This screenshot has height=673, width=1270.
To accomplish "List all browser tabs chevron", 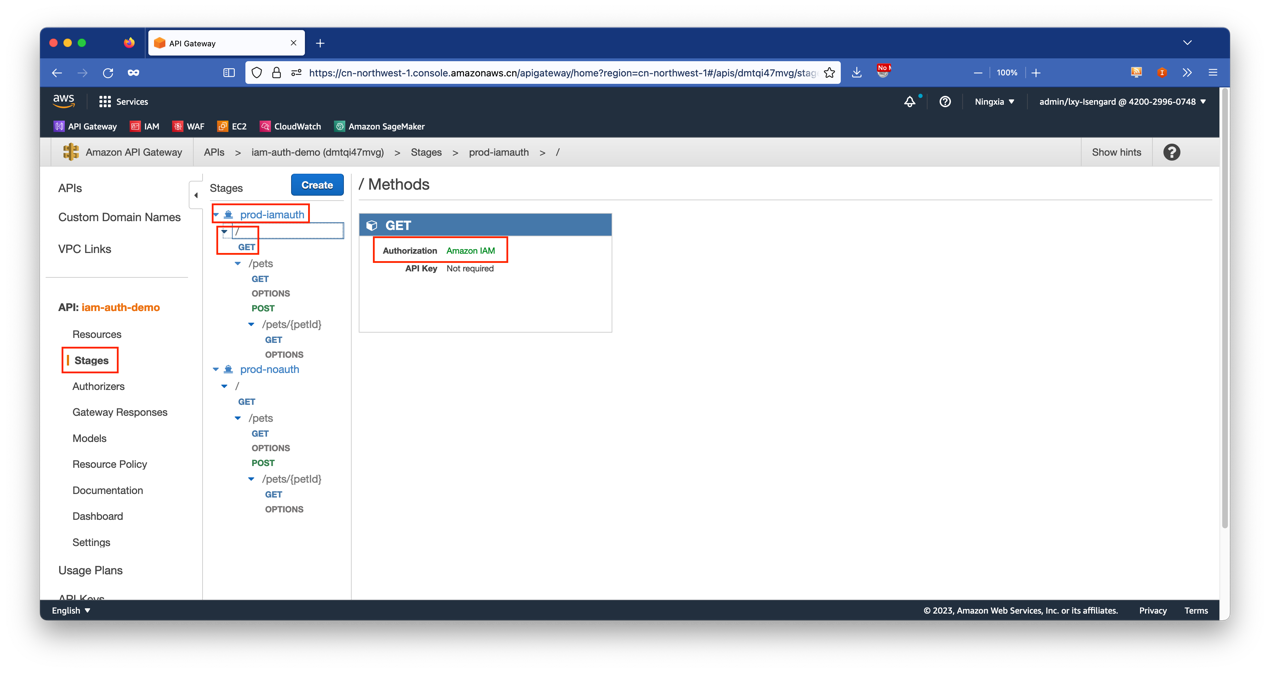I will coord(1187,43).
